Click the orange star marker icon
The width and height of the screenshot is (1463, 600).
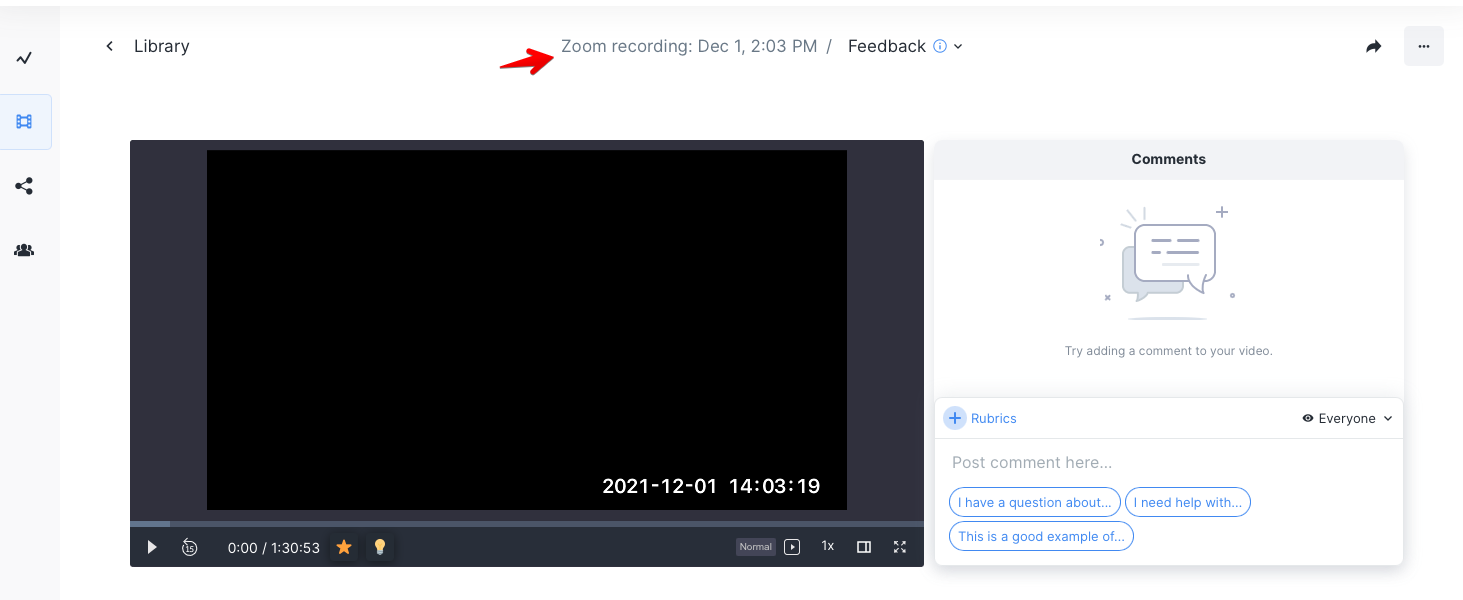tap(344, 547)
